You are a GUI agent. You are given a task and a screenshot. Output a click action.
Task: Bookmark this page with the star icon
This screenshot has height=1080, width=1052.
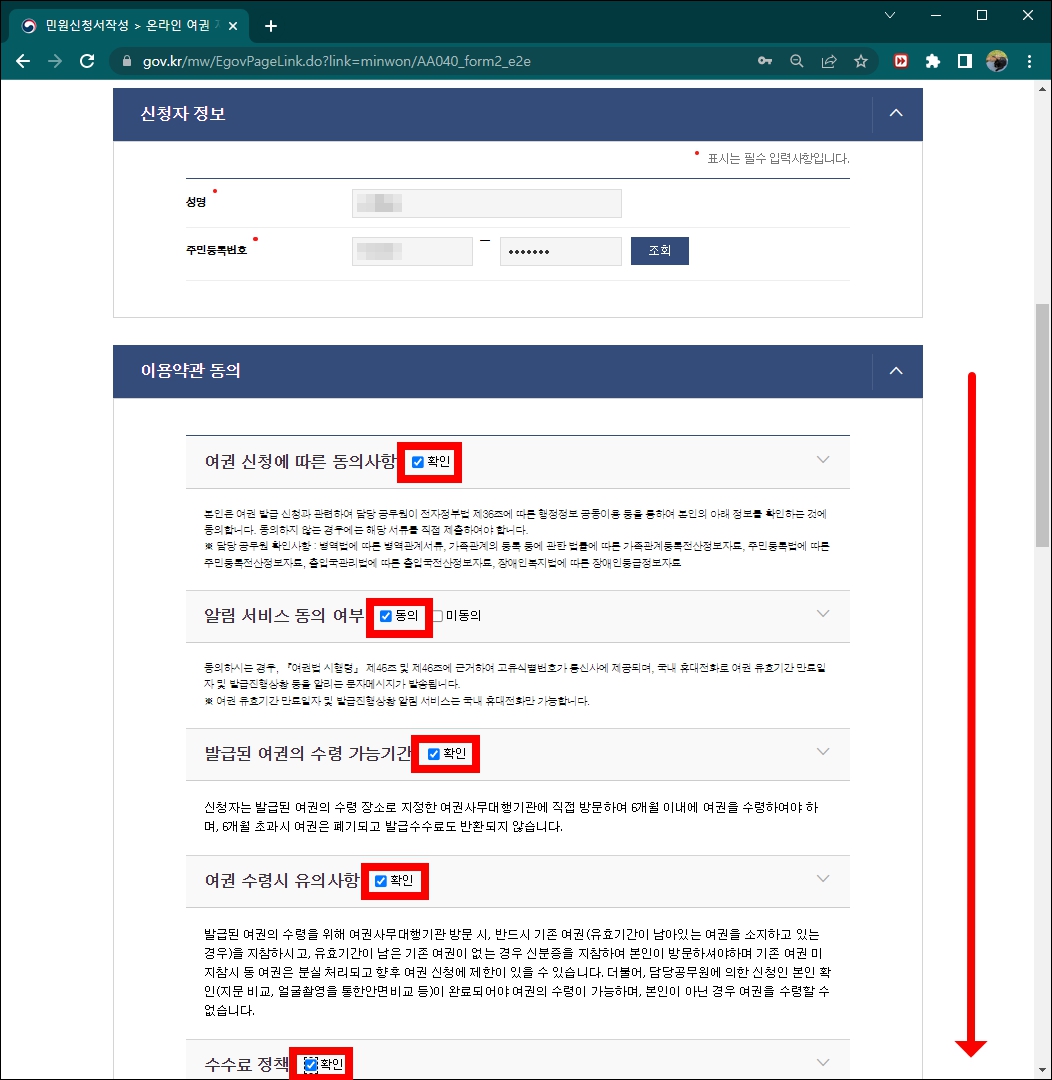pos(861,61)
